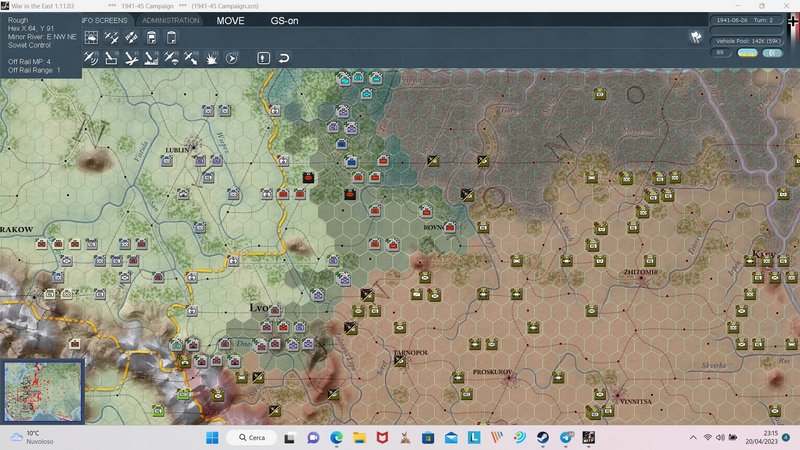Image resolution: width=800 pixels, height=450 pixels.
Task: Click the up-arrow box icon in toolbar
Action: coord(263,58)
